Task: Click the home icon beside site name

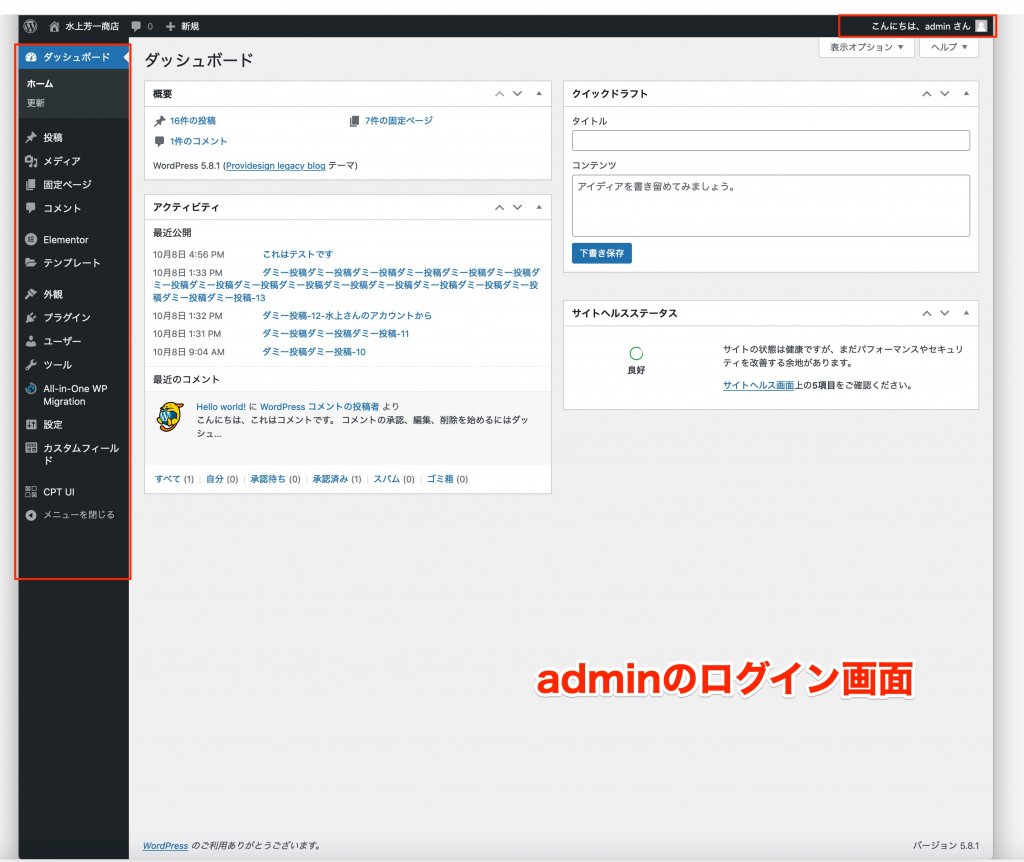Action: click(x=54, y=26)
